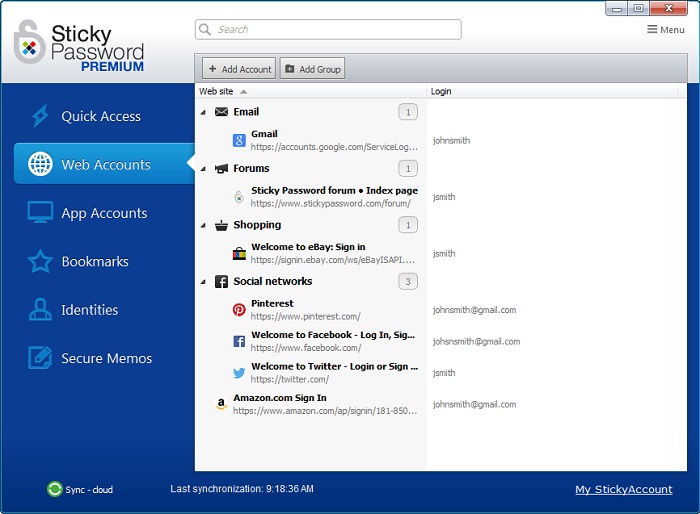Screen dimensions: 700x514
Task: Click the Identities person icon
Action: pos(40,310)
